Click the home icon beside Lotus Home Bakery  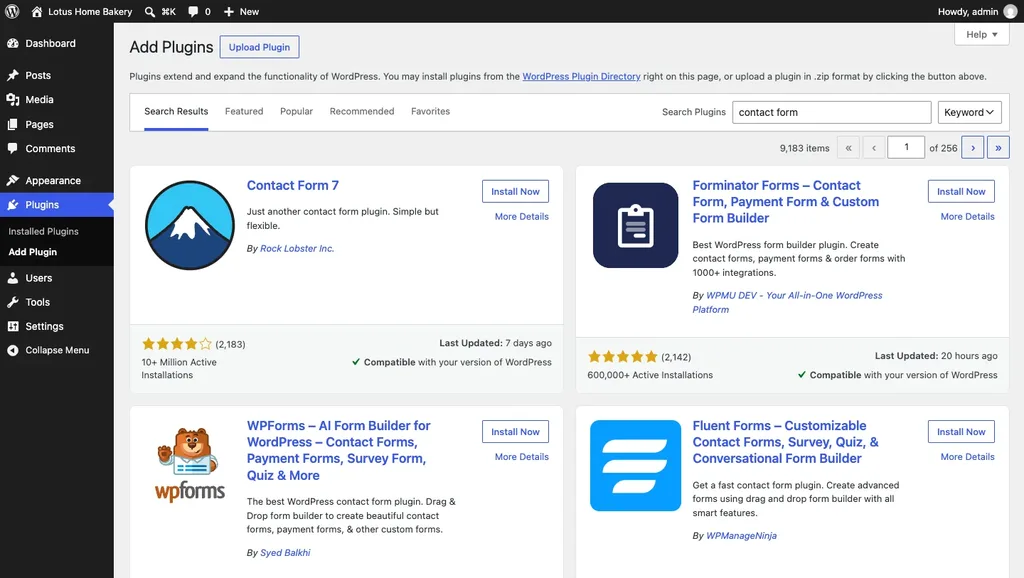coord(37,11)
